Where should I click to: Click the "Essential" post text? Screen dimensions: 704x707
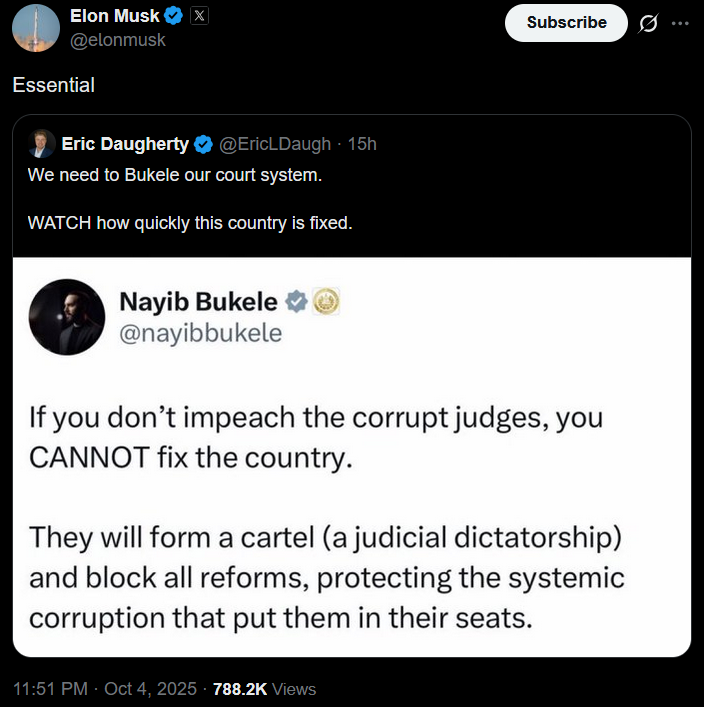53,85
